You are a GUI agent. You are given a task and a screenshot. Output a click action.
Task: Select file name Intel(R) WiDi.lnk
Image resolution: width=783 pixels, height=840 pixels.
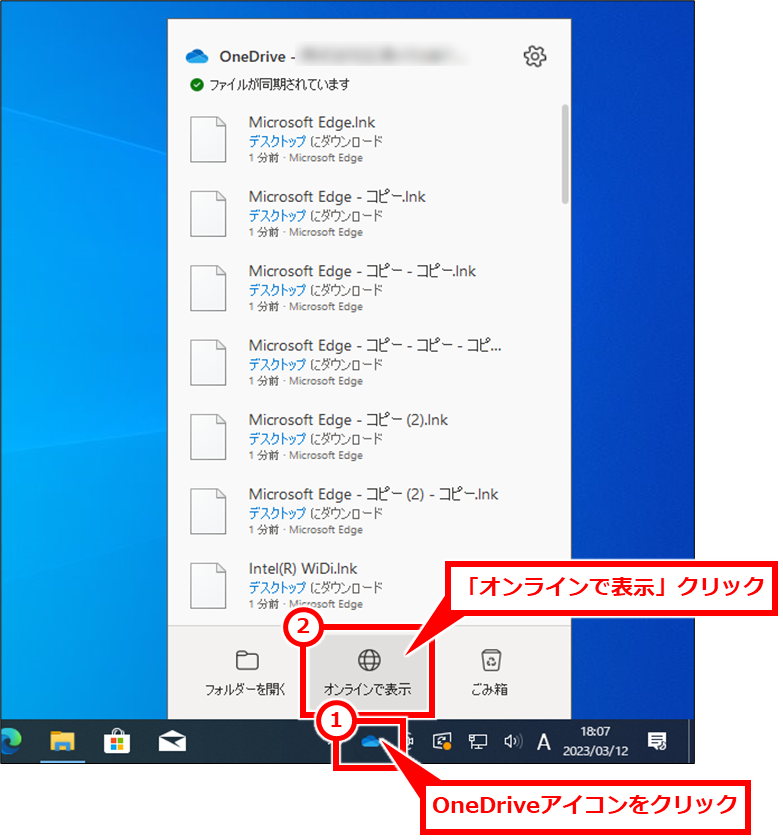303,569
